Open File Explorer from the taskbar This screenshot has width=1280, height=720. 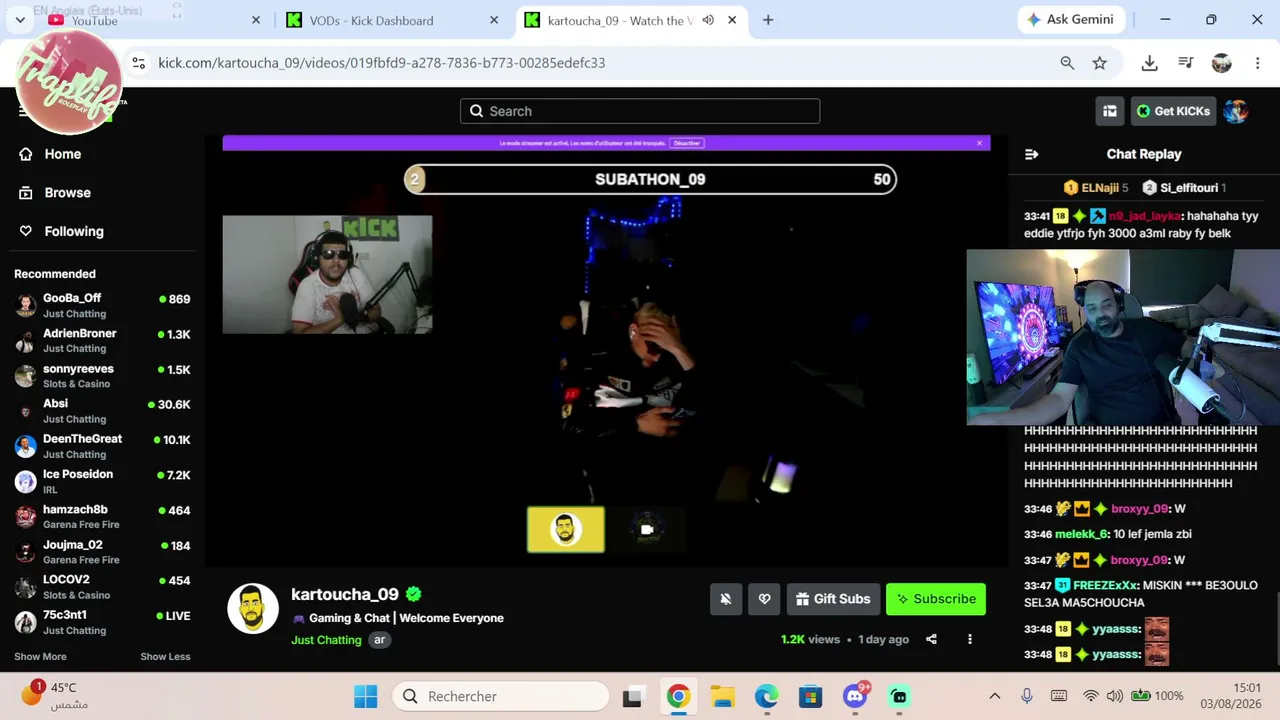pyautogui.click(x=722, y=696)
